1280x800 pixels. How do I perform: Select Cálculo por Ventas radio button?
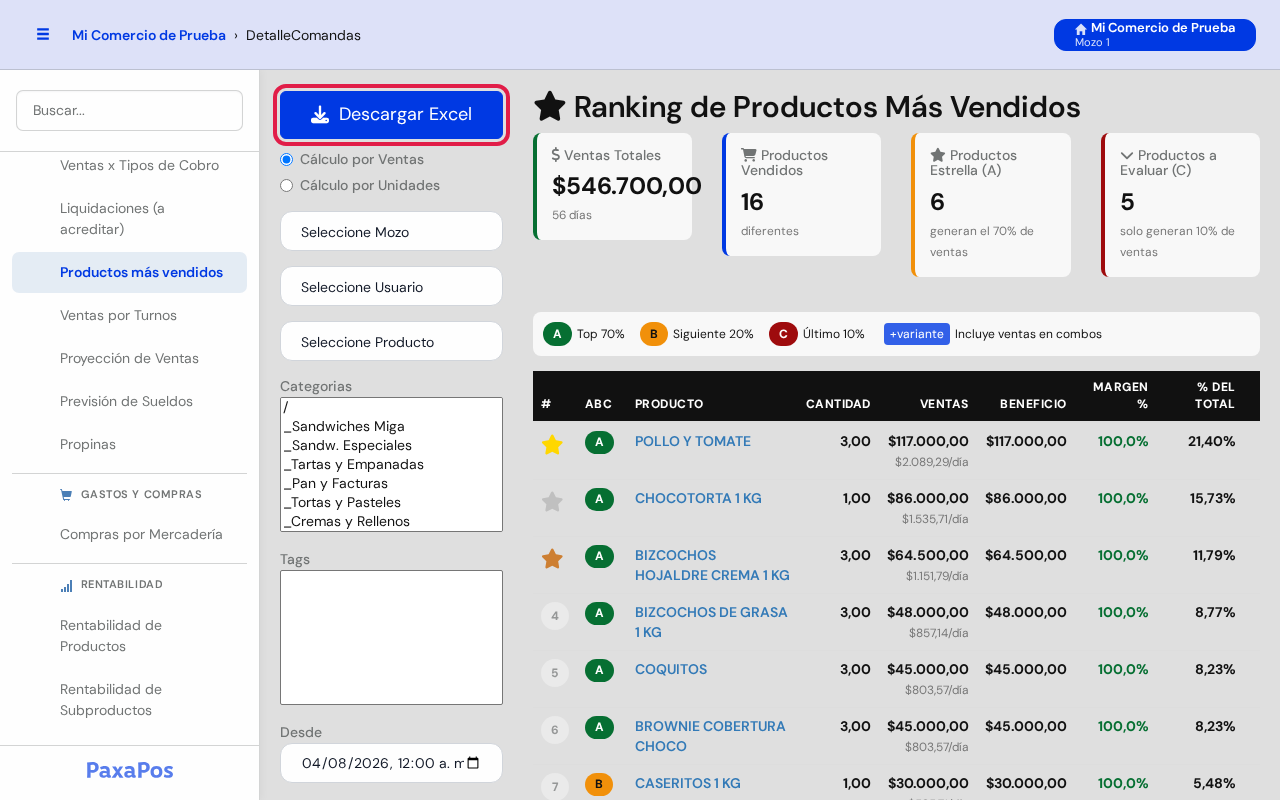tap(287, 159)
